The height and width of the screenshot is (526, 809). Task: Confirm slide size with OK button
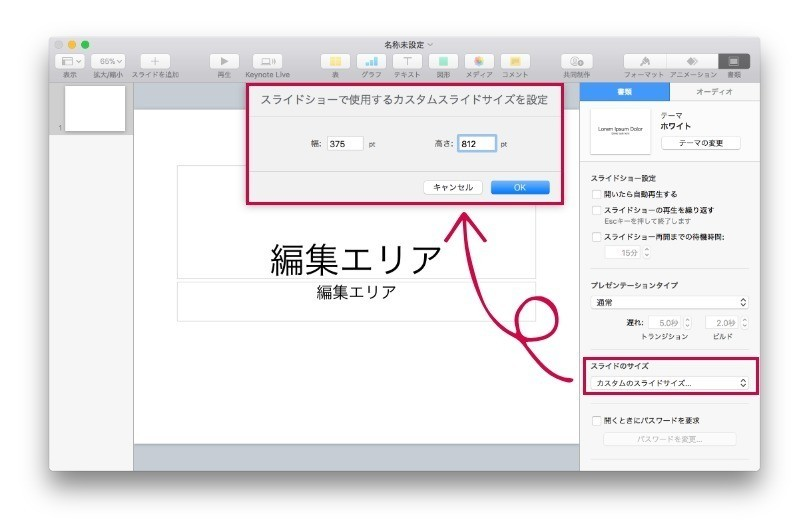(520, 187)
